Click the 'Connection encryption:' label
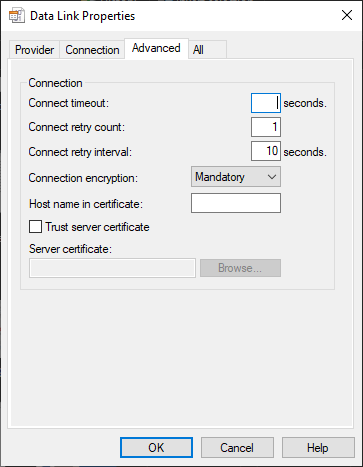 83,178
